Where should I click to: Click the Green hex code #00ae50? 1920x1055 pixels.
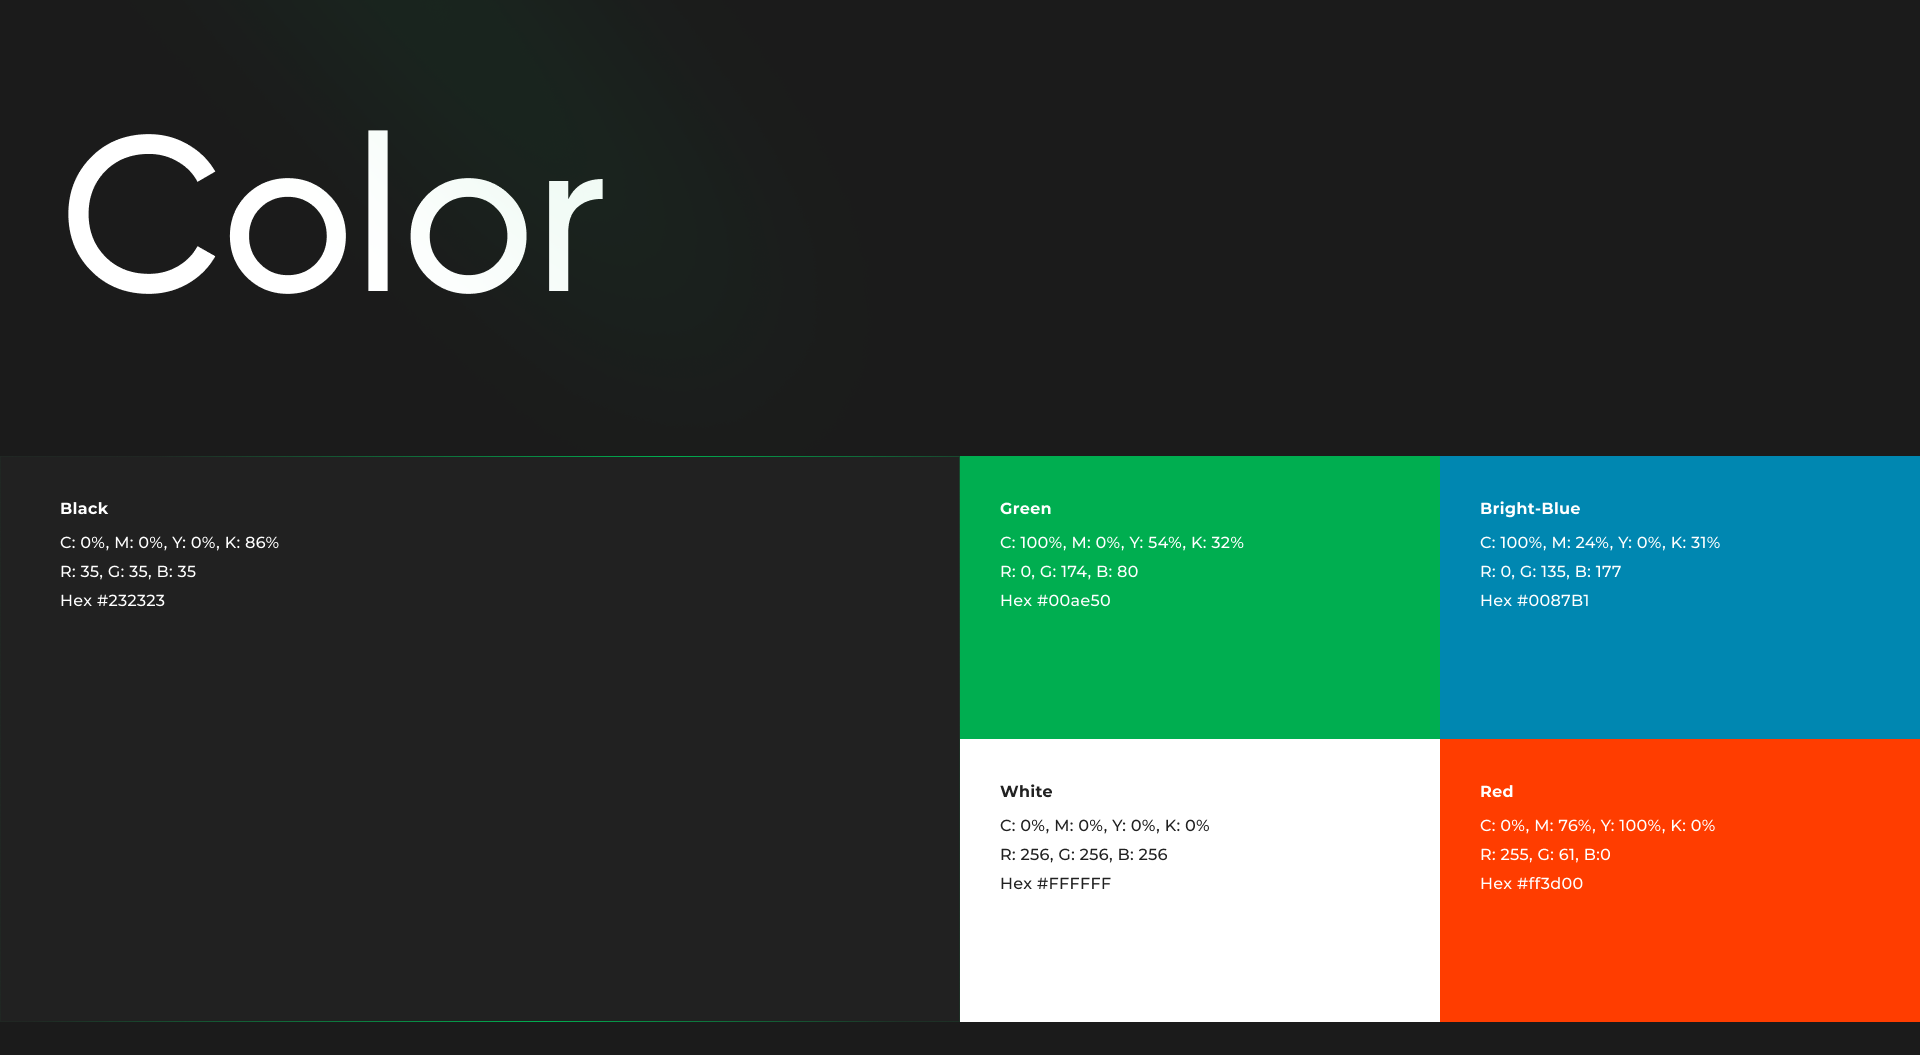pos(1055,600)
